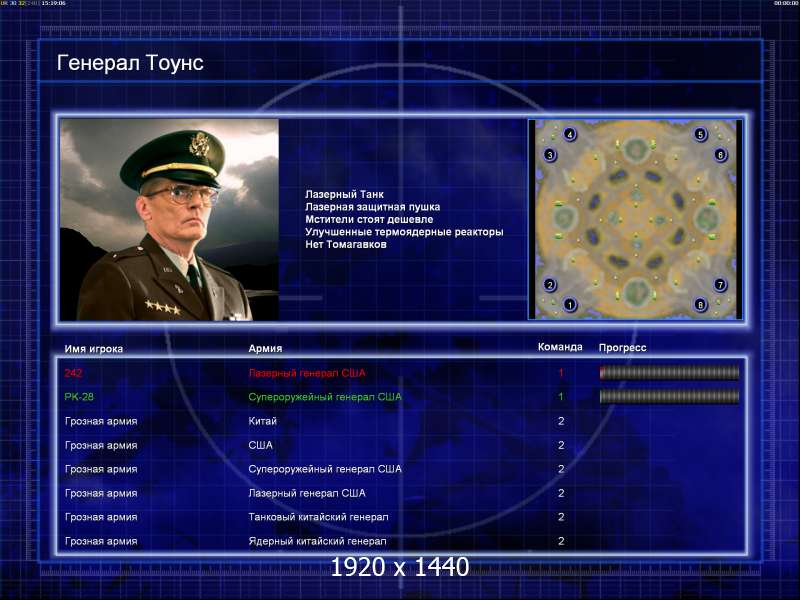
Task: Click General Townes portrait image
Action: (x=169, y=220)
